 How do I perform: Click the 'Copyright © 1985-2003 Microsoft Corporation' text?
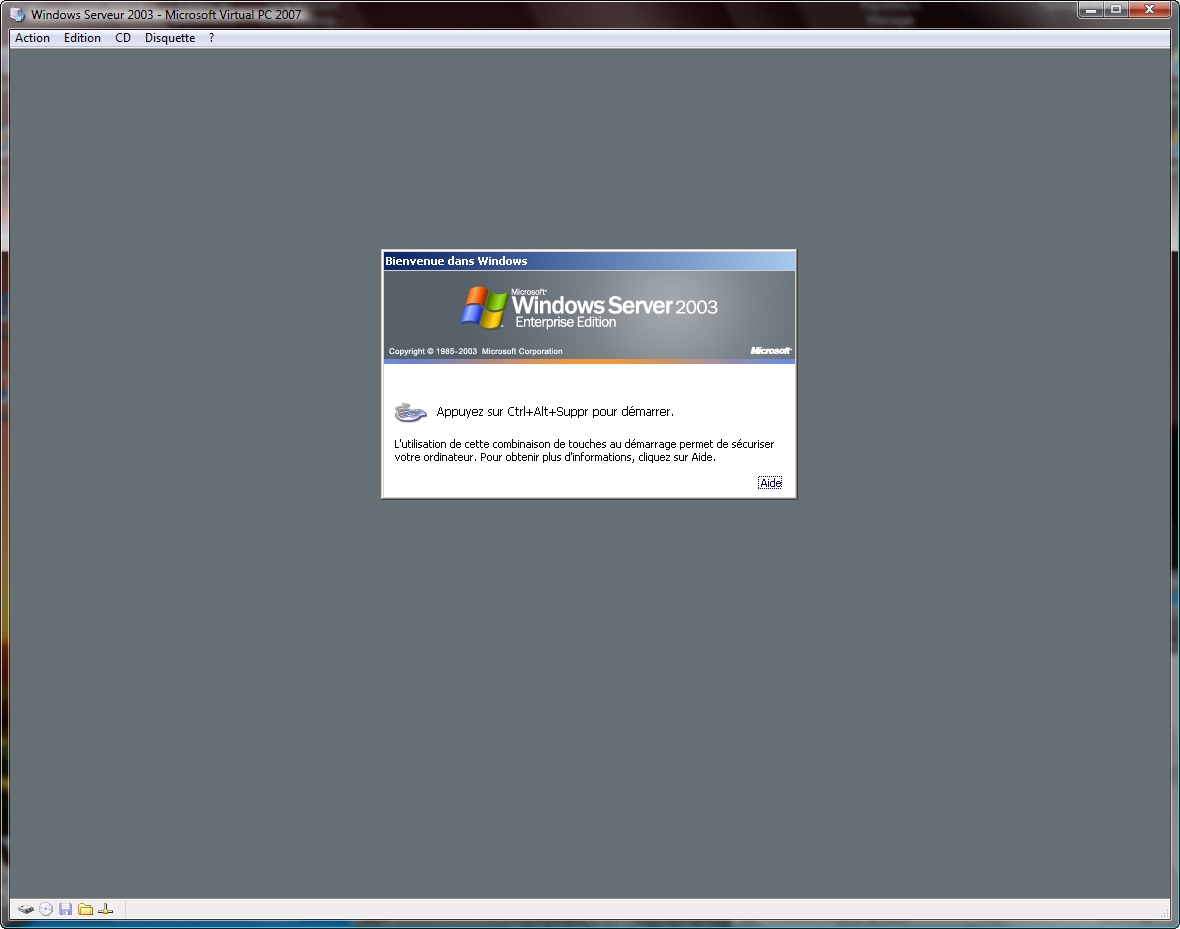tap(476, 351)
